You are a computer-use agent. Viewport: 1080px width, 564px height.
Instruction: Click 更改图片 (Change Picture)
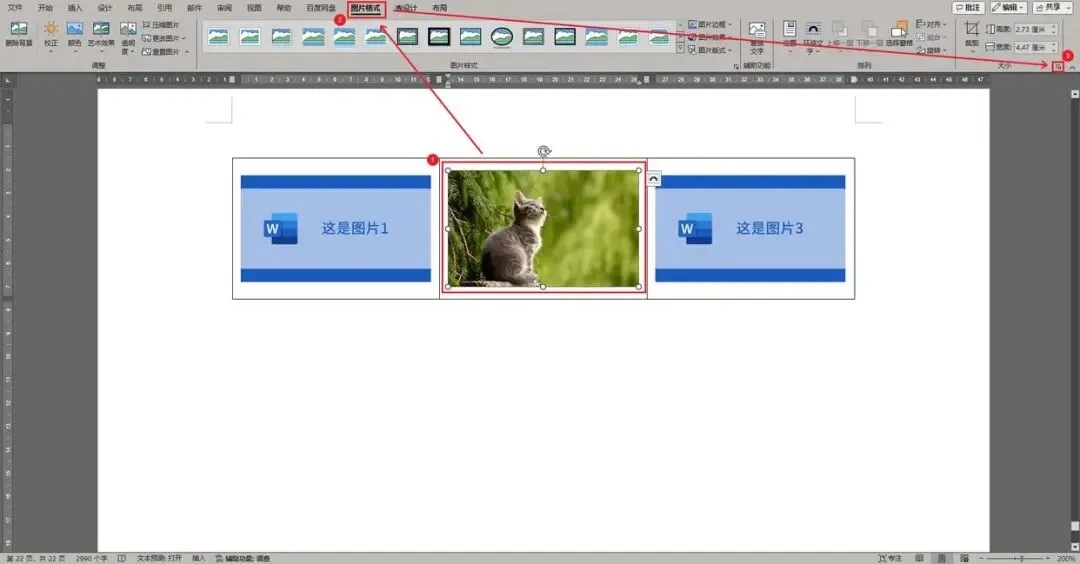pos(165,39)
